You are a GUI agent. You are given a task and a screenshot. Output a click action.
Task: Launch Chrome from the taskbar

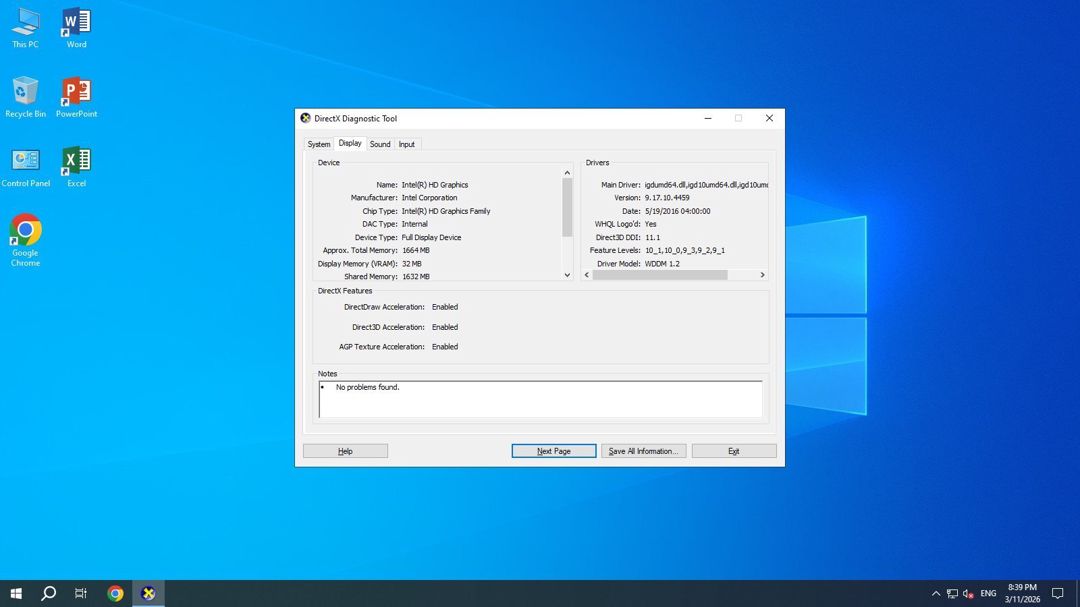click(x=115, y=593)
